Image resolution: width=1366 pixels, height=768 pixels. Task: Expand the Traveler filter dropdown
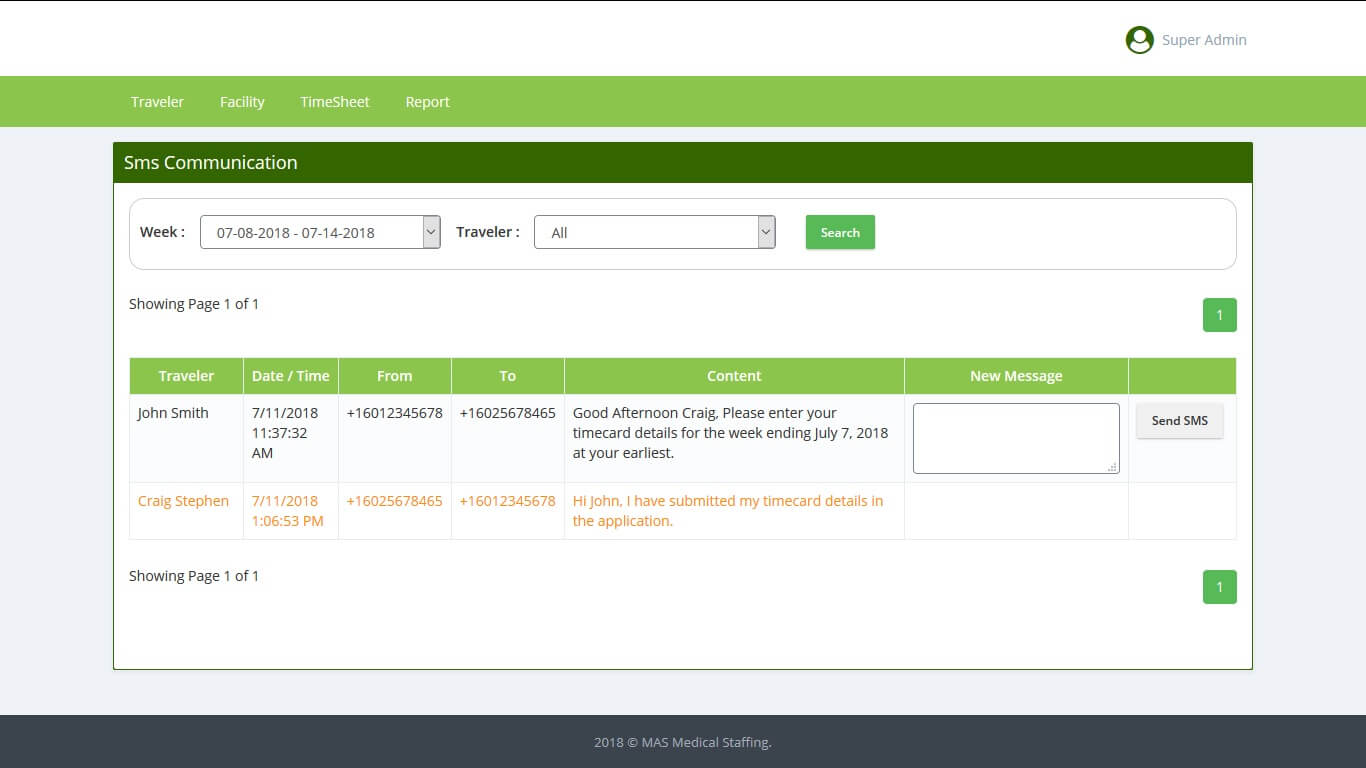tap(654, 232)
